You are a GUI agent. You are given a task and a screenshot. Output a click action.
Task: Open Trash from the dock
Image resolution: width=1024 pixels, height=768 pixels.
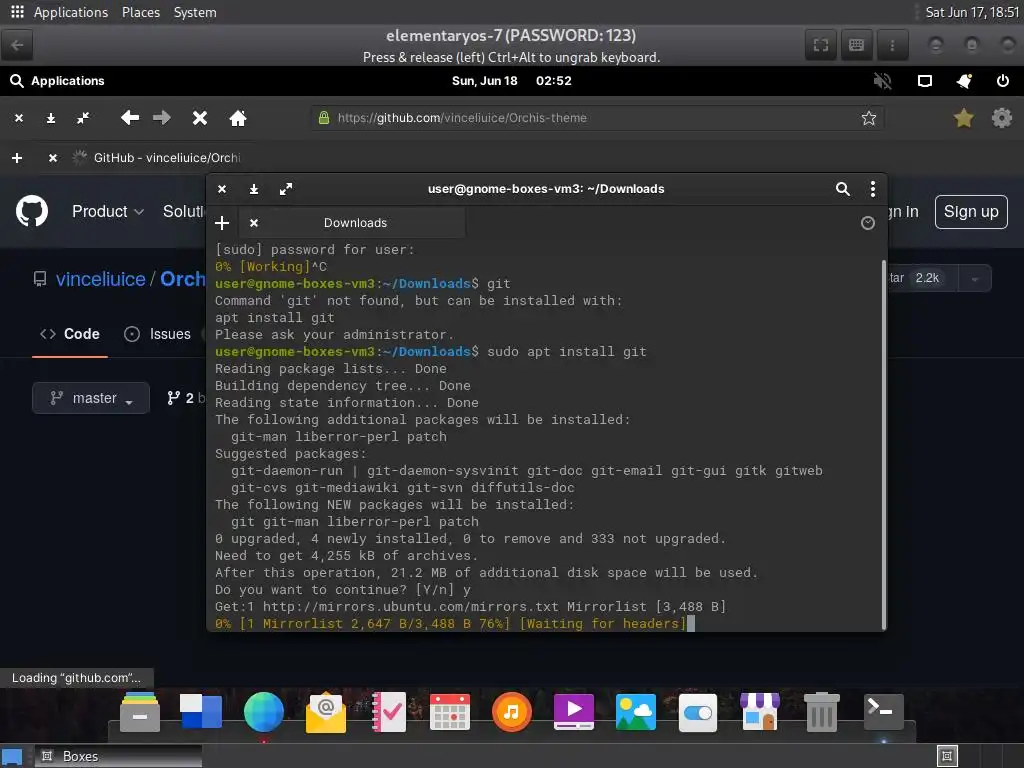(822, 712)
